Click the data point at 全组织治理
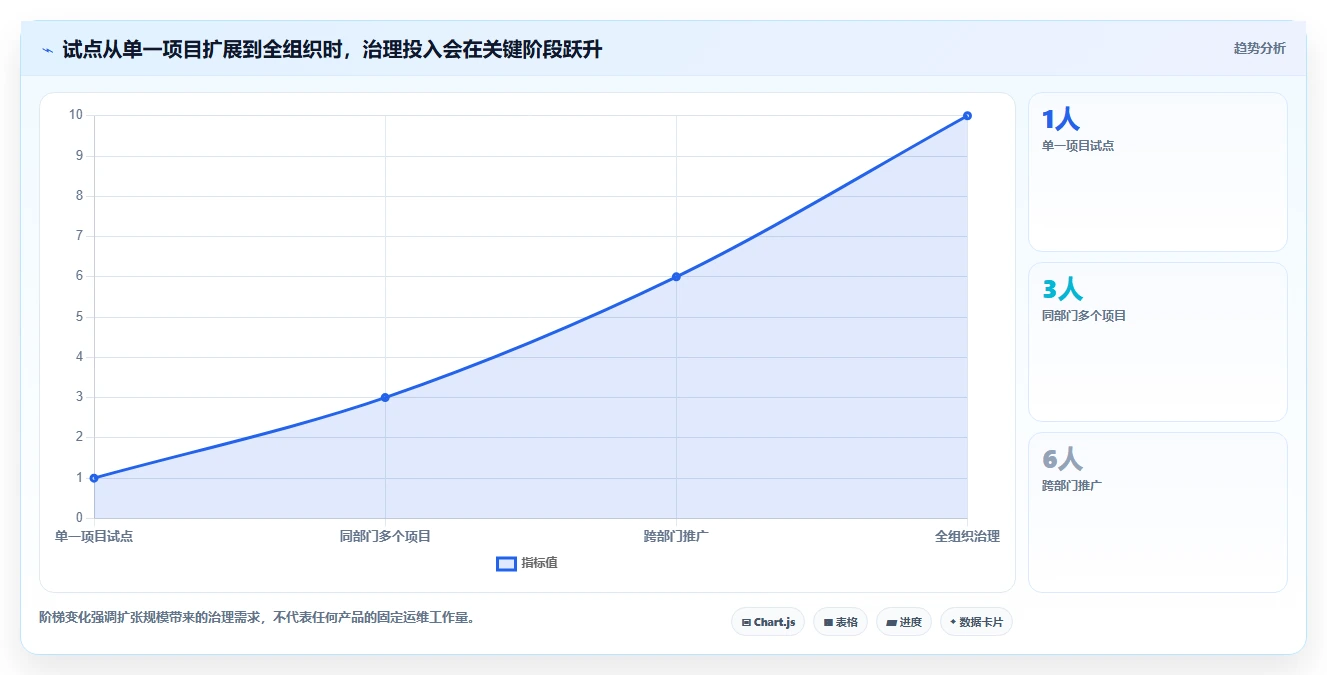This screenshot has width=1327, height=675. pos(967,115)
